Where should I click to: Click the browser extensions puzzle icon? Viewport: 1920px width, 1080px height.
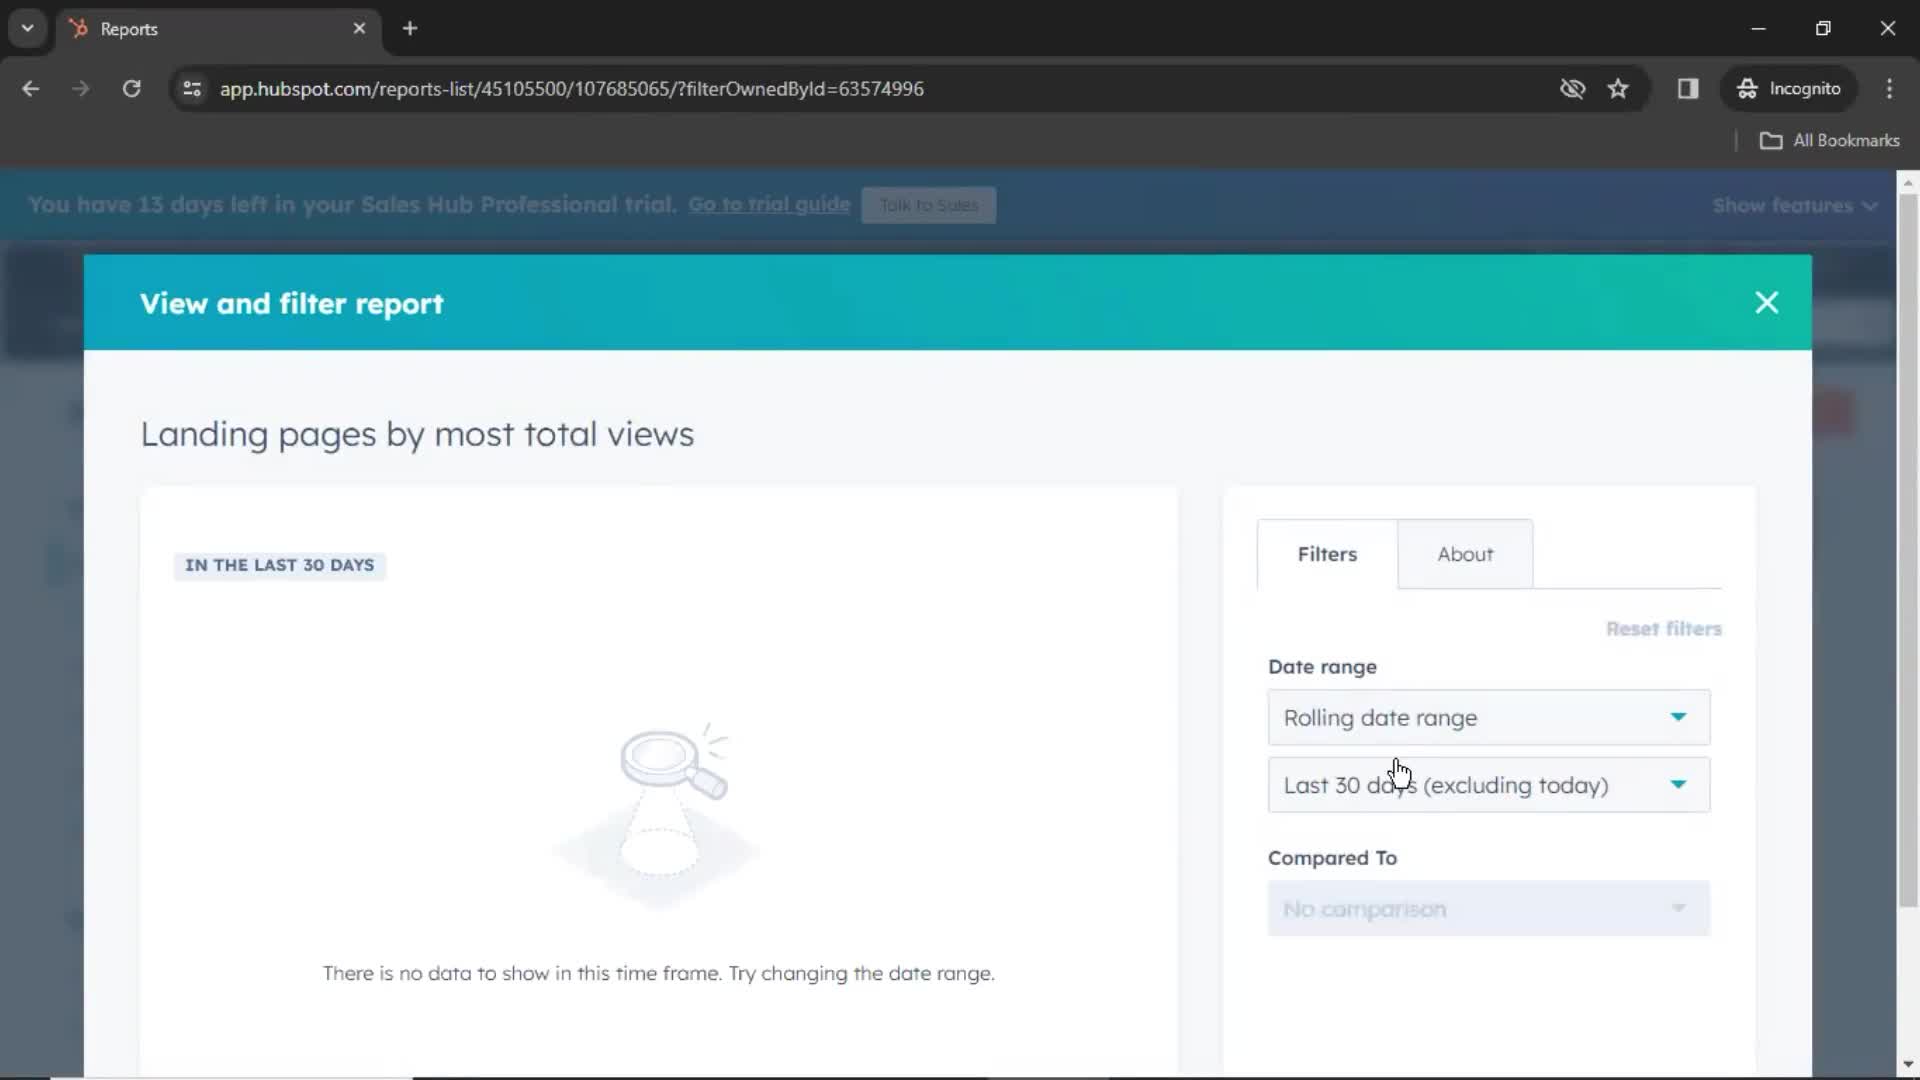click(x=1688, y=88)
